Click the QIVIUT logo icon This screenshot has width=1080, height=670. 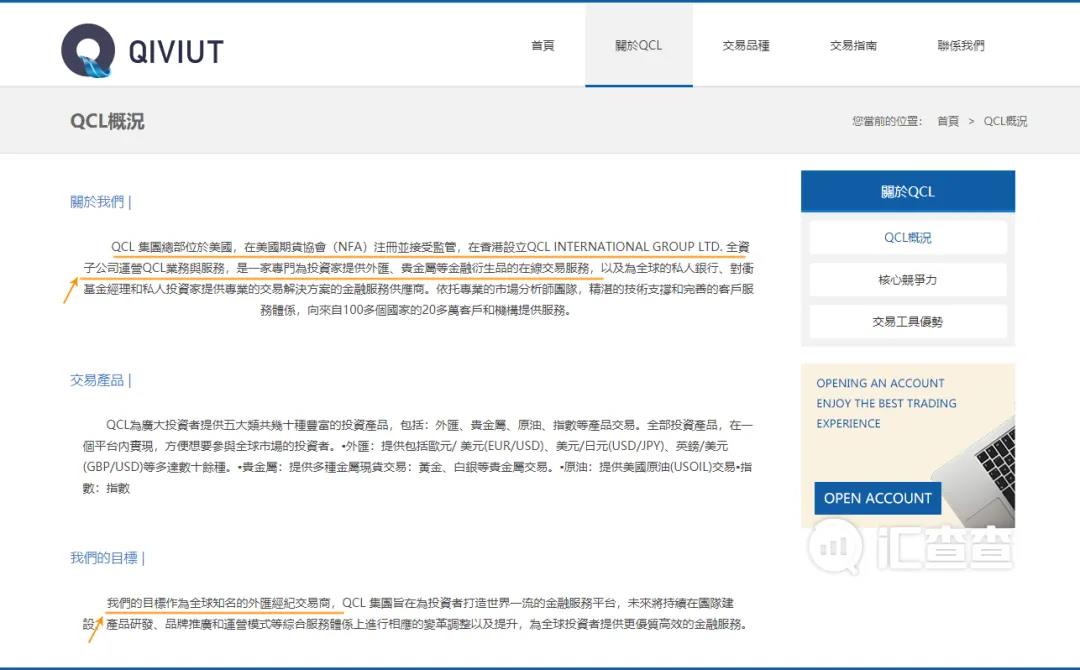pyautogui.click(x=88, y=50)
